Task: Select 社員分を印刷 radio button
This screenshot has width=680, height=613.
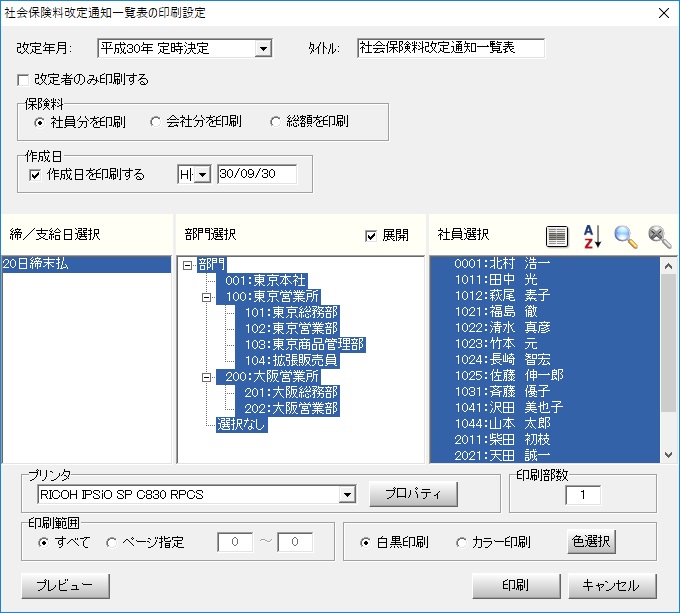Action: point(39,123)
